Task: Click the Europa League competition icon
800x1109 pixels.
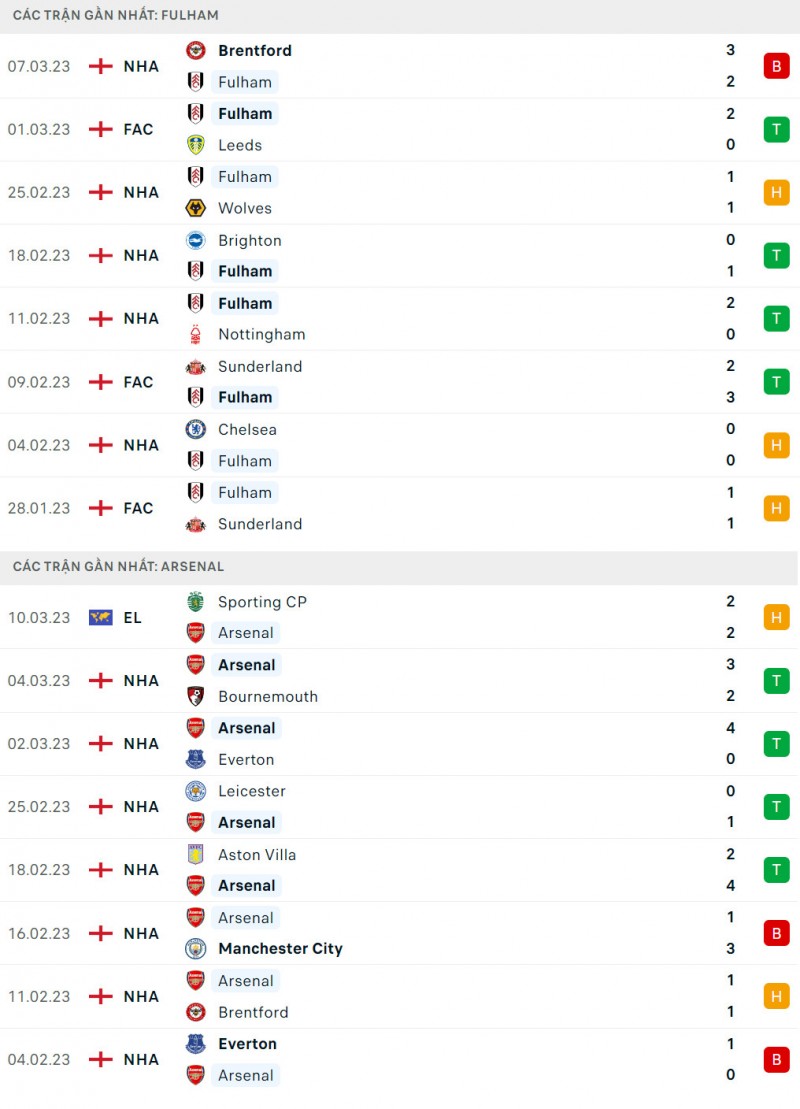Action: [x=100, y=617]
